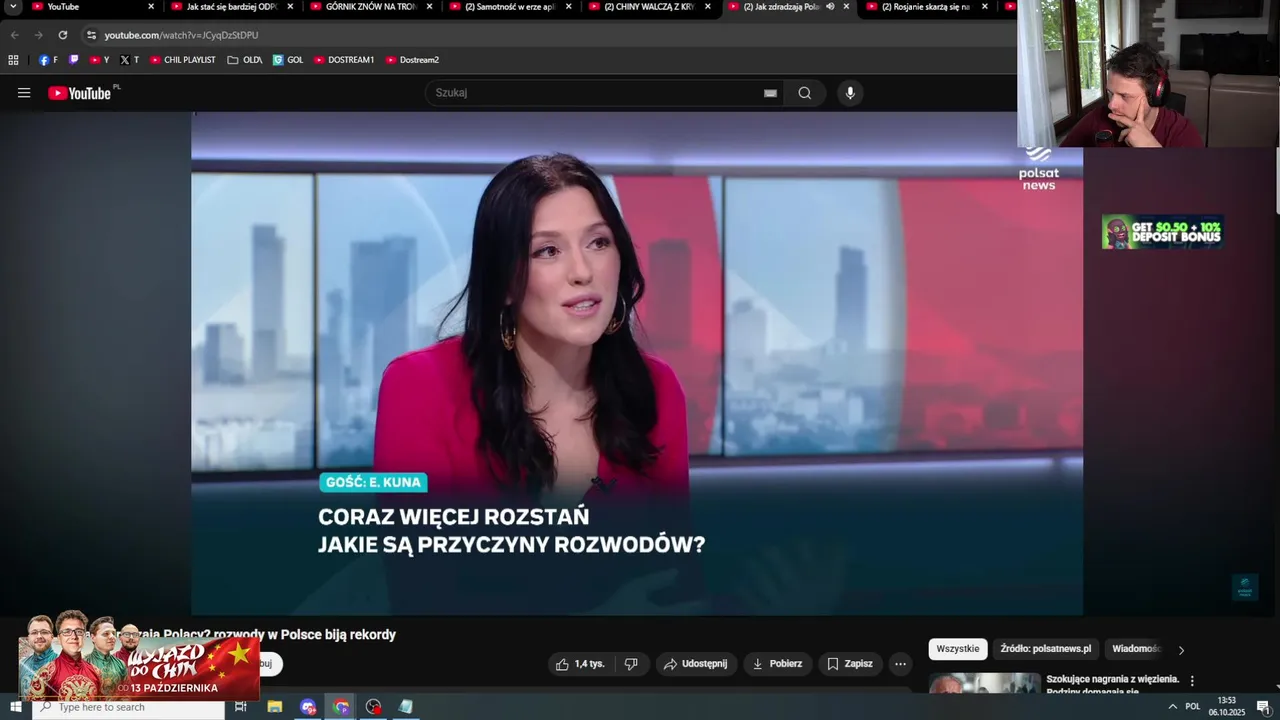Click the video player to pause

pos(637,363)
